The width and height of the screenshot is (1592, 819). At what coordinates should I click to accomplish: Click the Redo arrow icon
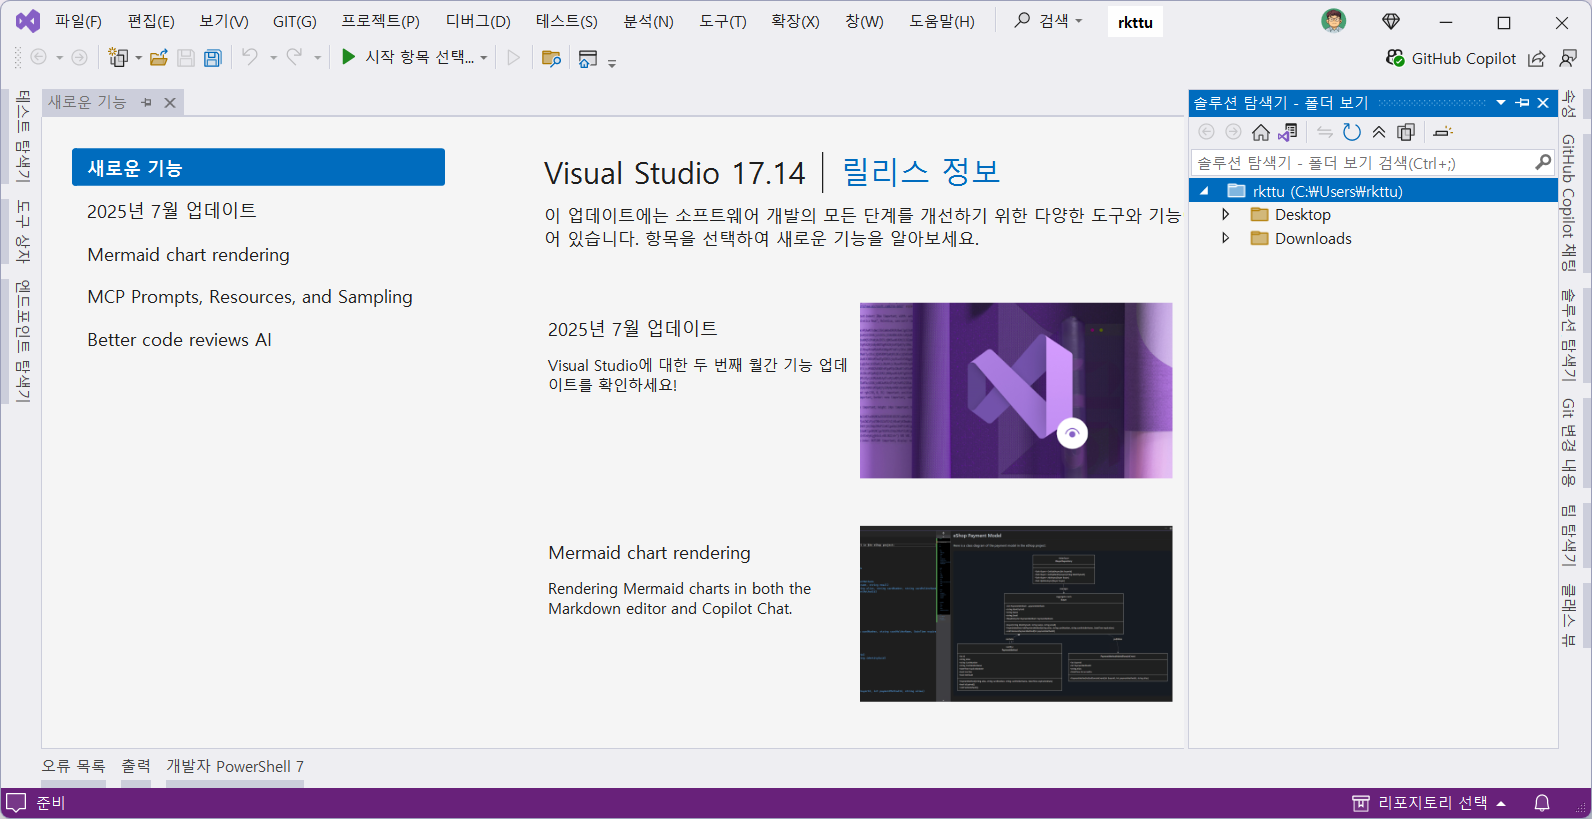(x=294, y=57)
